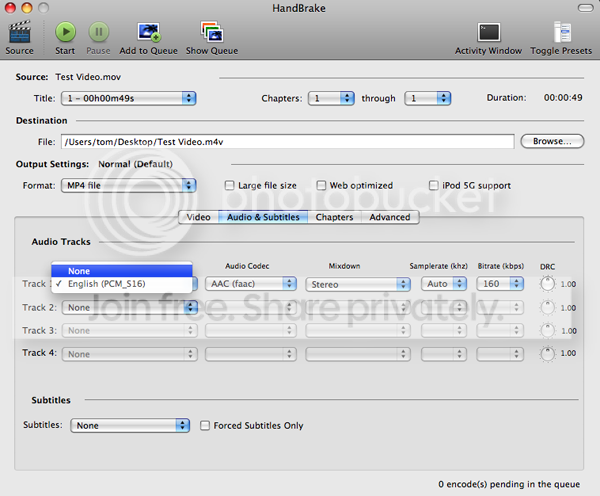This screenshot has width=600, height=496.
Task: Click the Browse button
Action: coord(550,141)
